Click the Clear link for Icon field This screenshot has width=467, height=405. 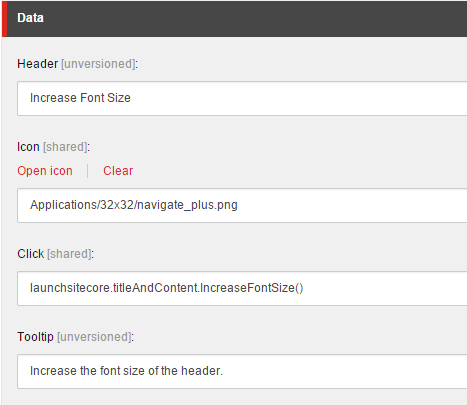point(118,171)
